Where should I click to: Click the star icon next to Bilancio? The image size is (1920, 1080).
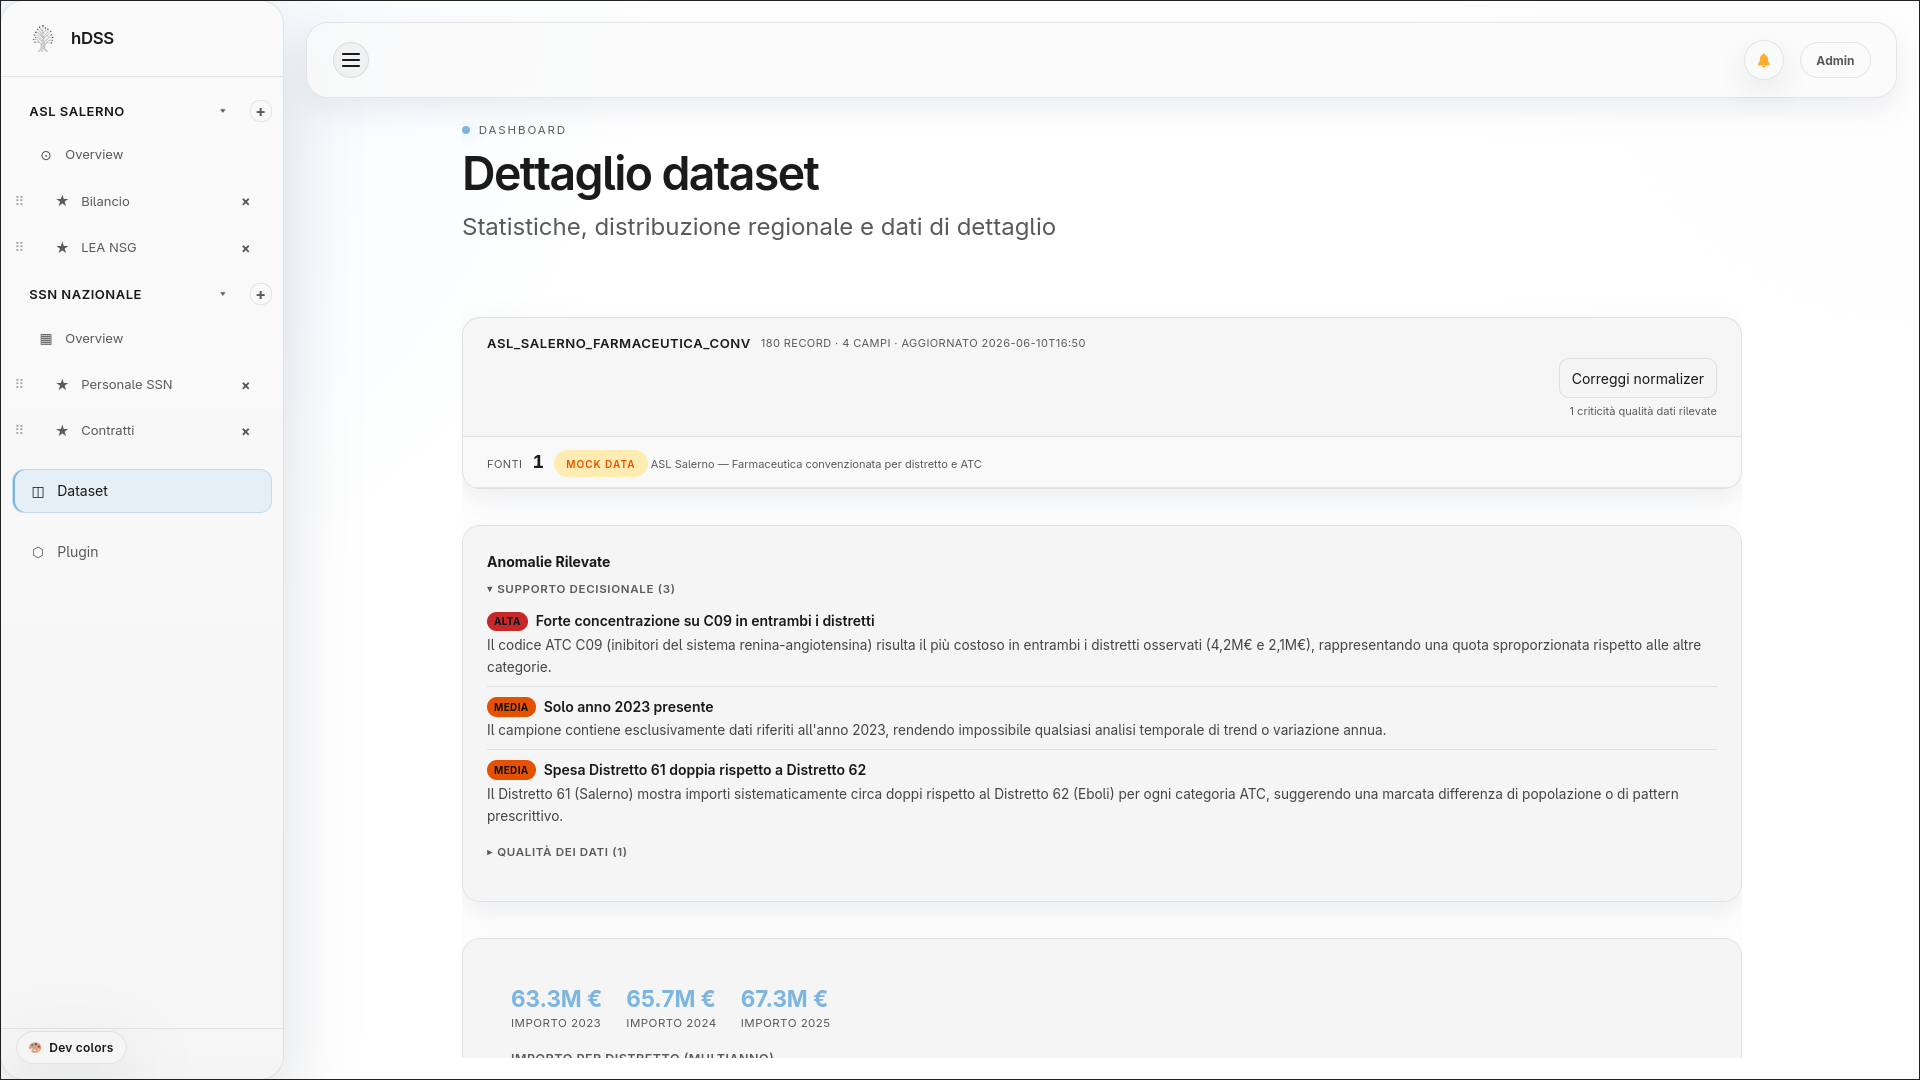(x=62, y=201)
